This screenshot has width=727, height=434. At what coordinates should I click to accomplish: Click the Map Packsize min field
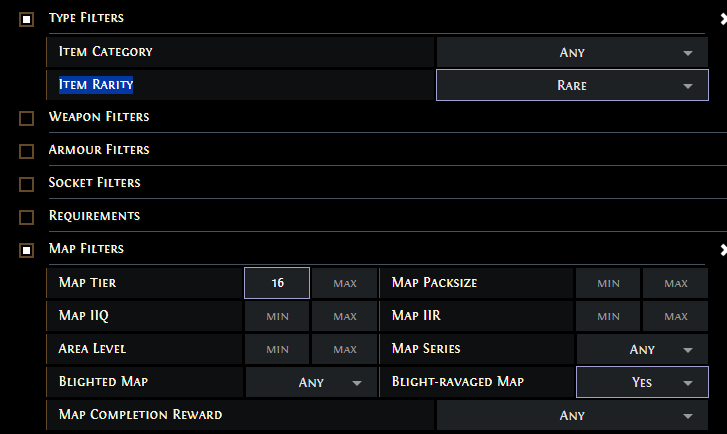click(x=608, y=283)
